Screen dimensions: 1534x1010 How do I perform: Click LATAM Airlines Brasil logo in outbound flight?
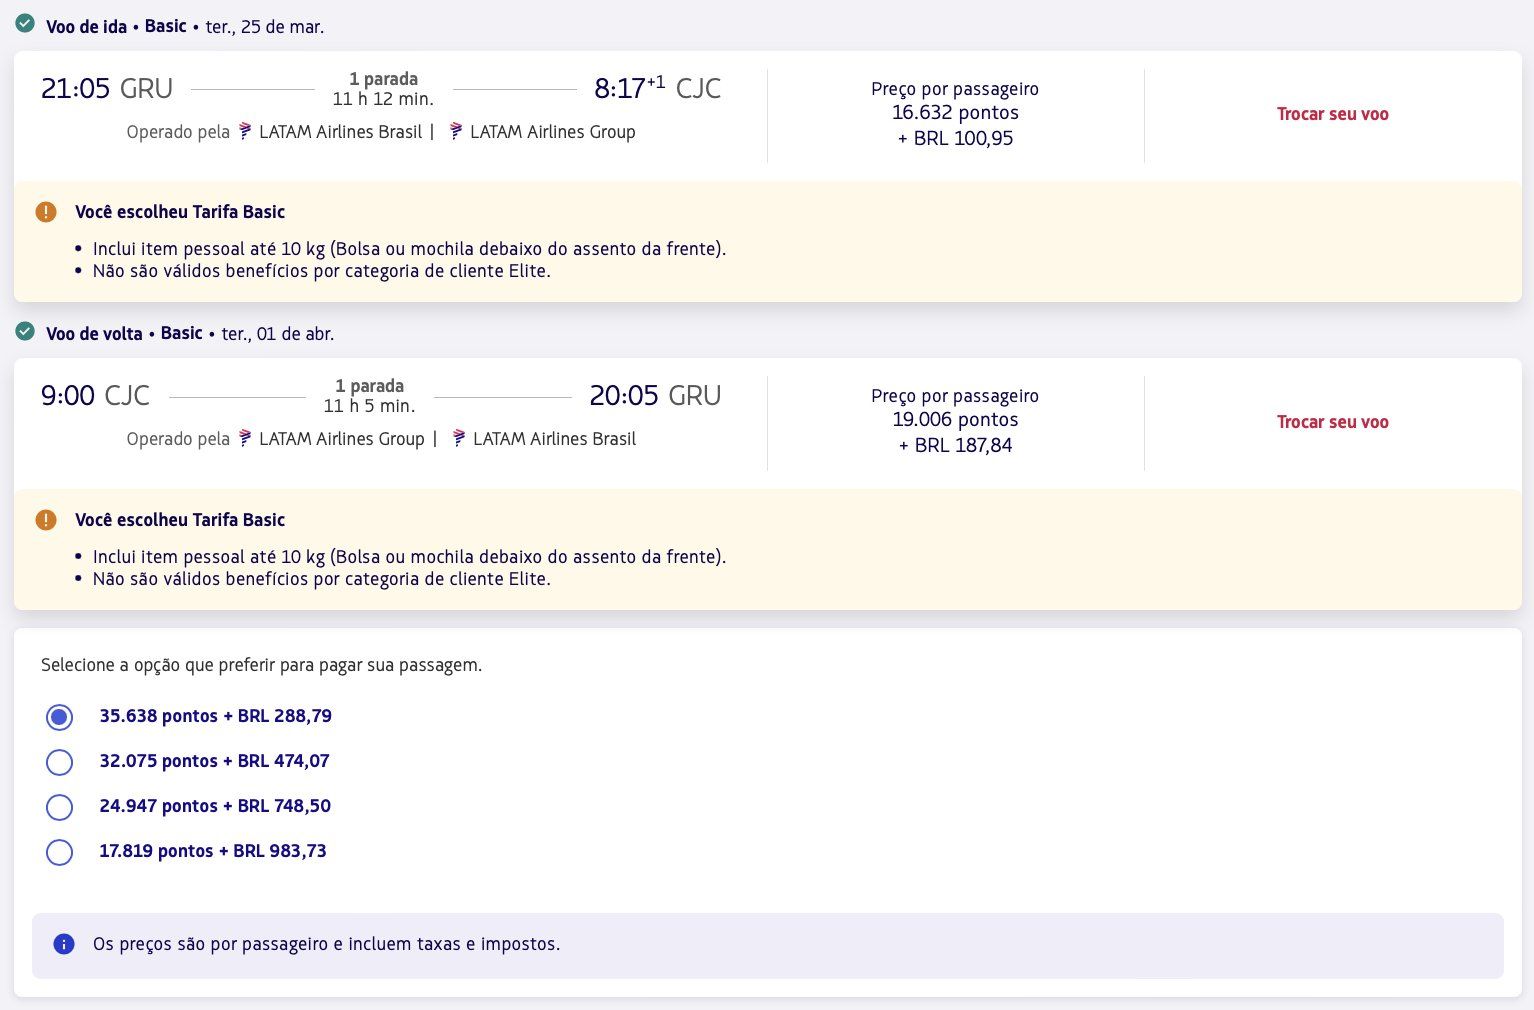point(245,131)
